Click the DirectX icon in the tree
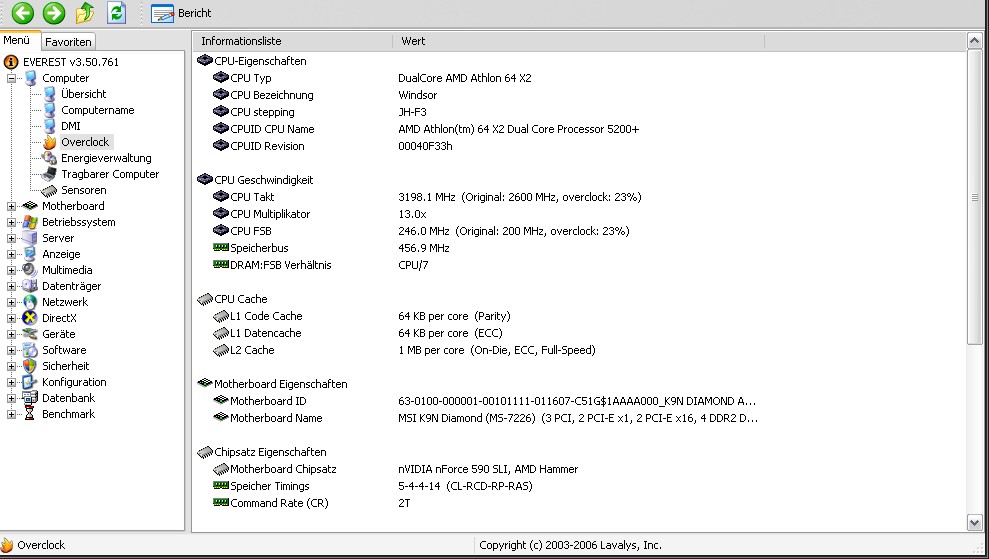 (30, 318)
